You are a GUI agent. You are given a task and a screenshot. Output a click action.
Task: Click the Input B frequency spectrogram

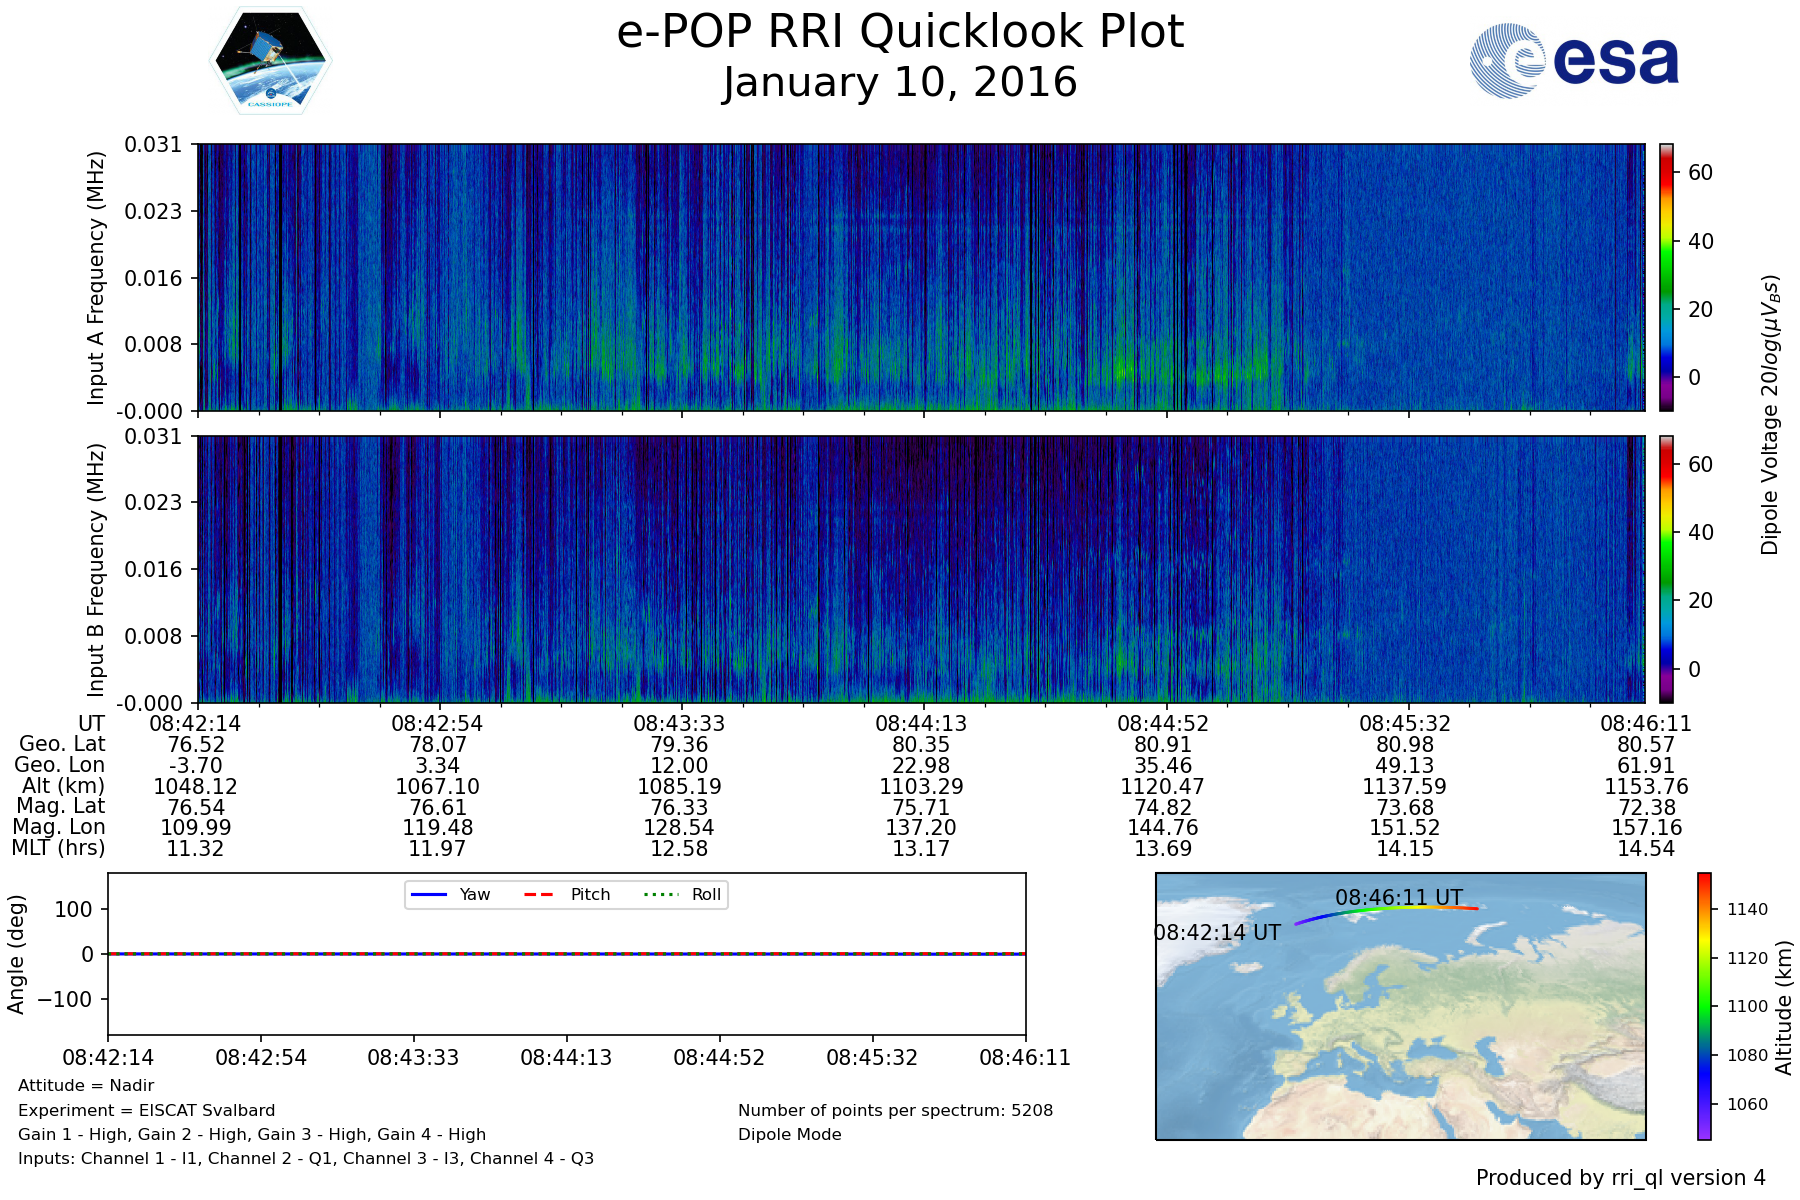(920, 569)
